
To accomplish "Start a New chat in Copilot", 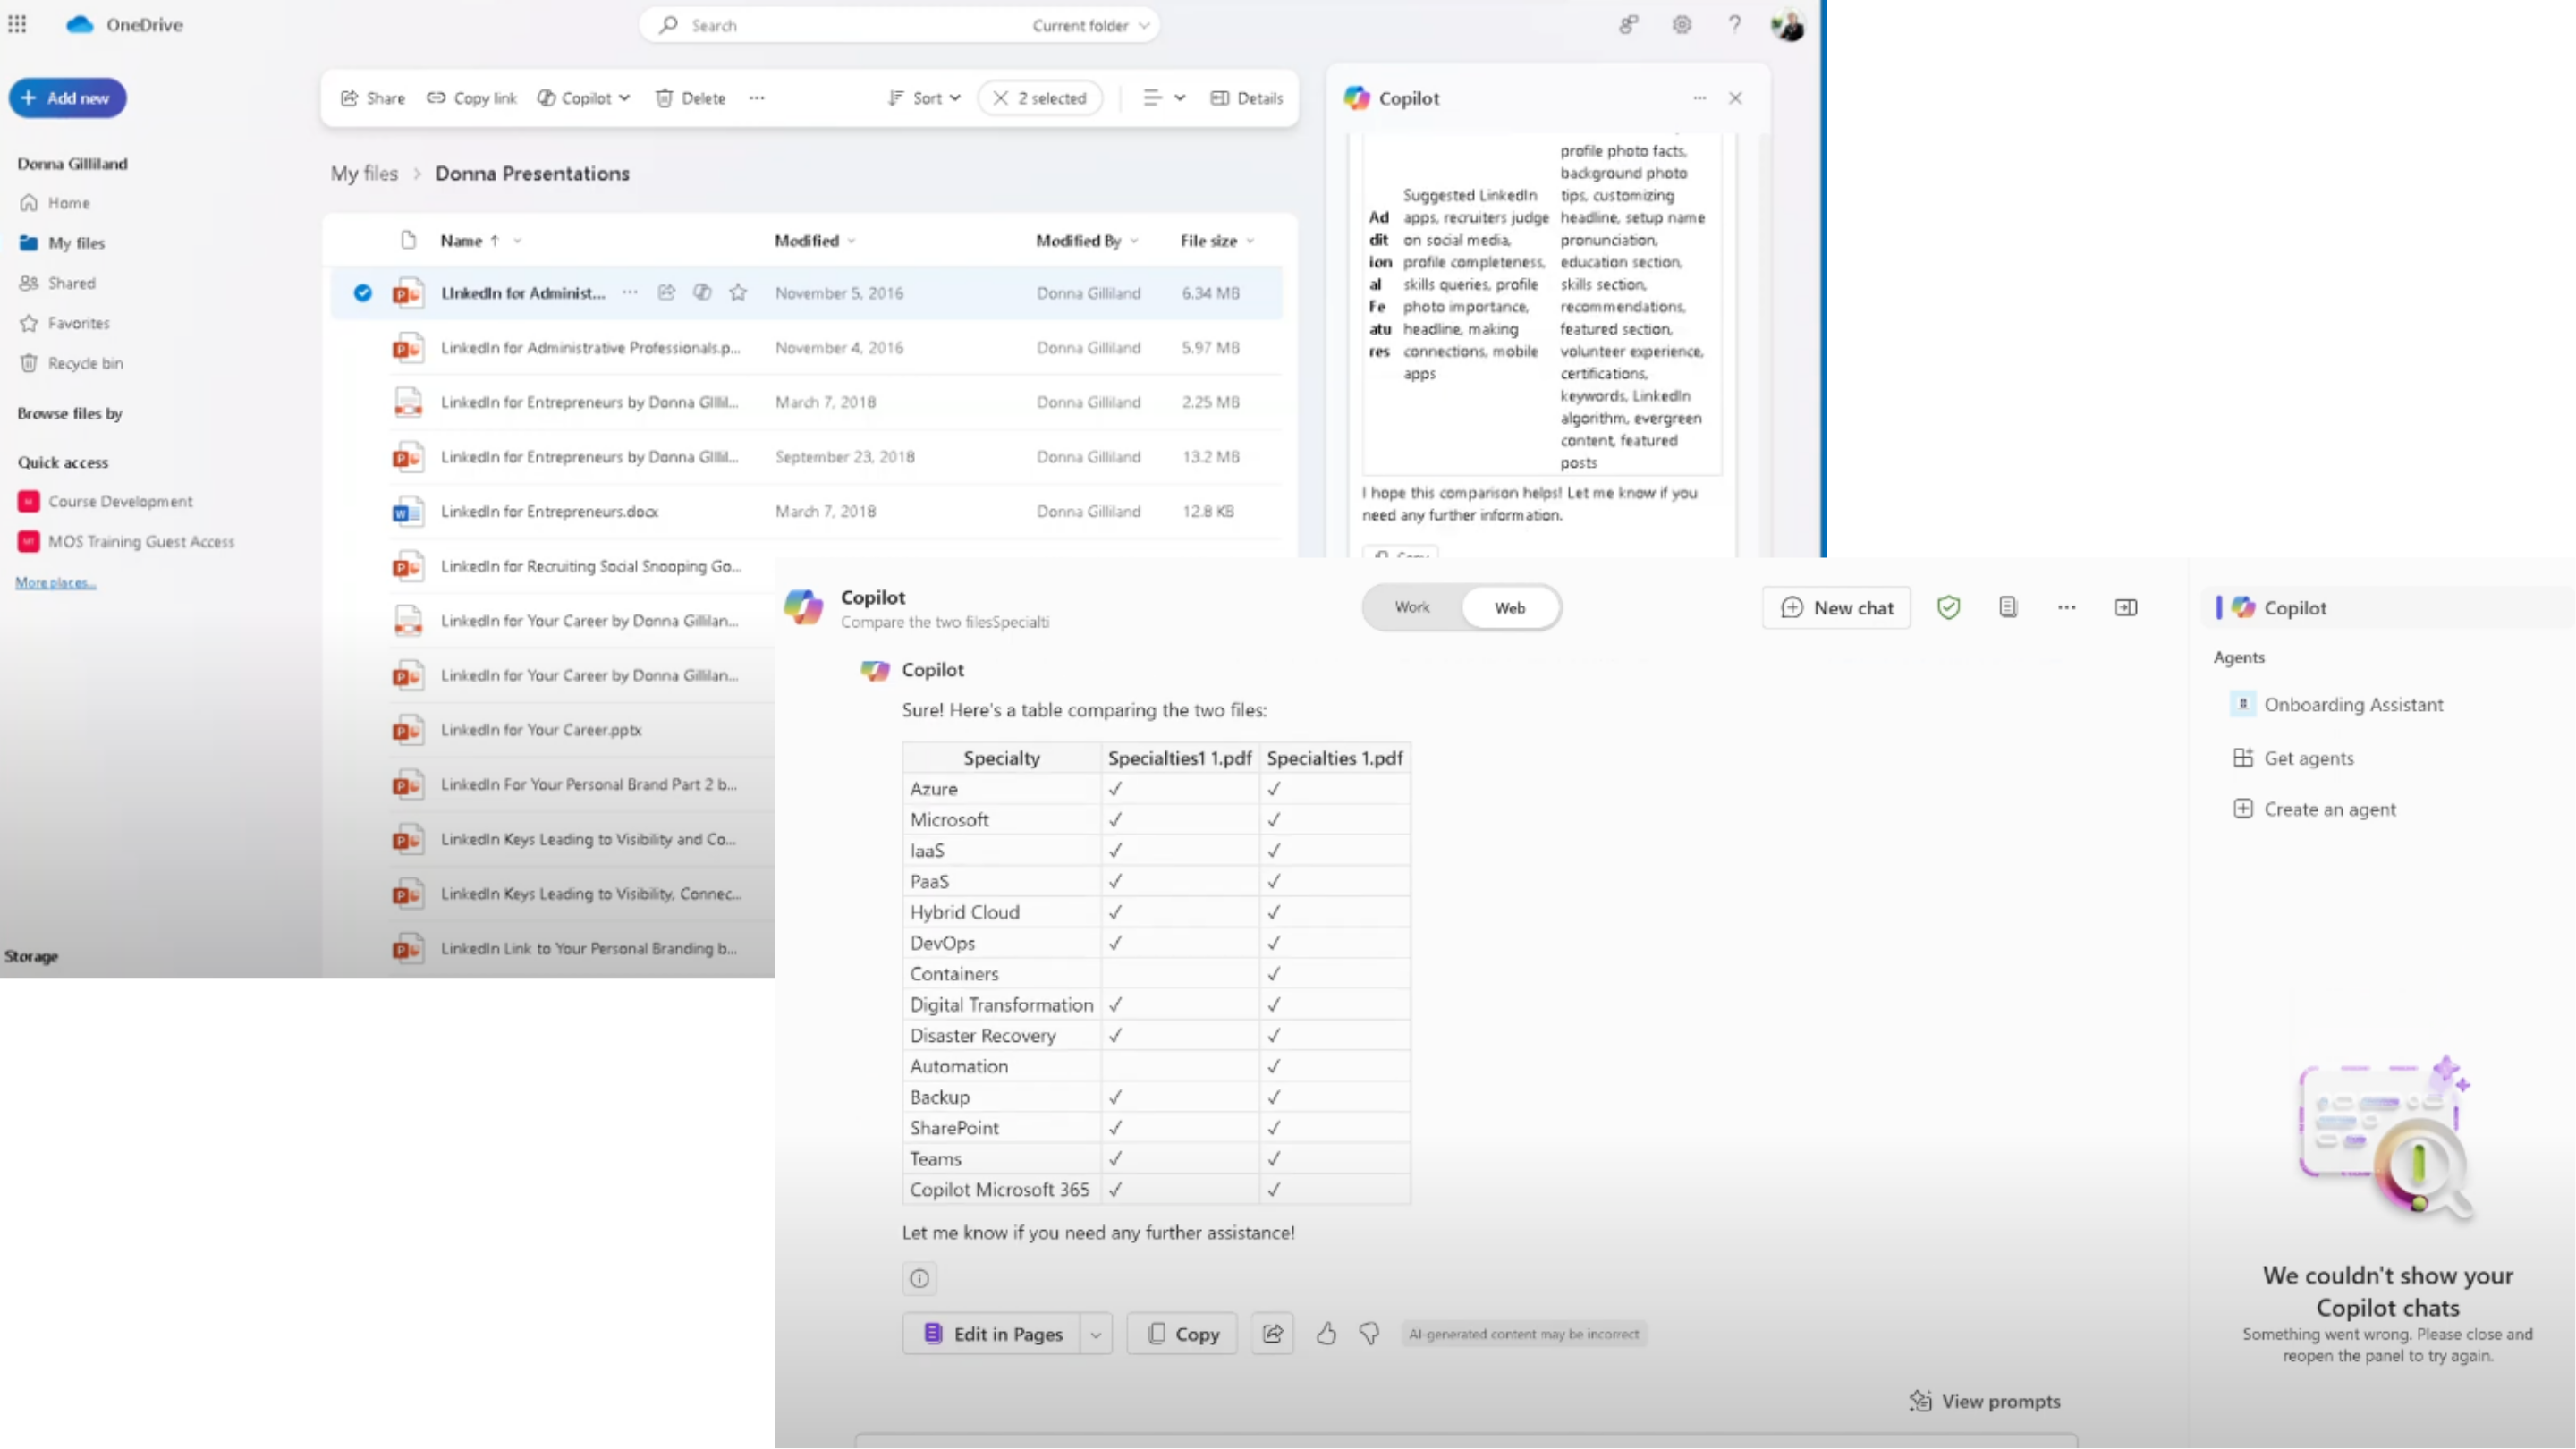I will point(1836,608).
